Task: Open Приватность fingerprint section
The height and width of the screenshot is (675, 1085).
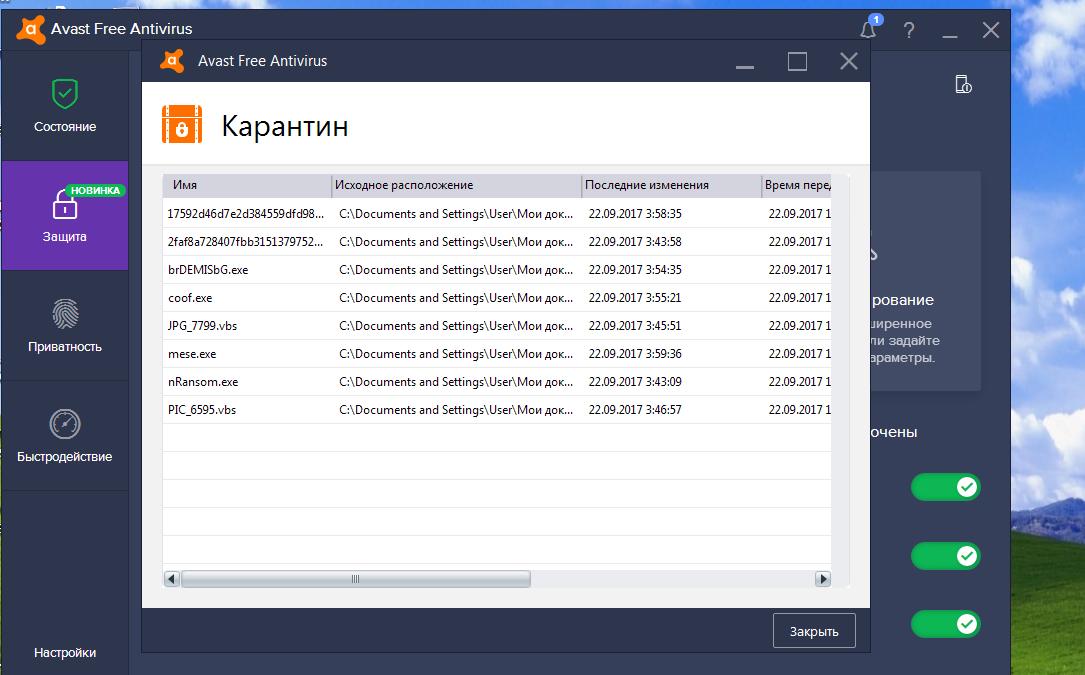Action: (65, 315)
